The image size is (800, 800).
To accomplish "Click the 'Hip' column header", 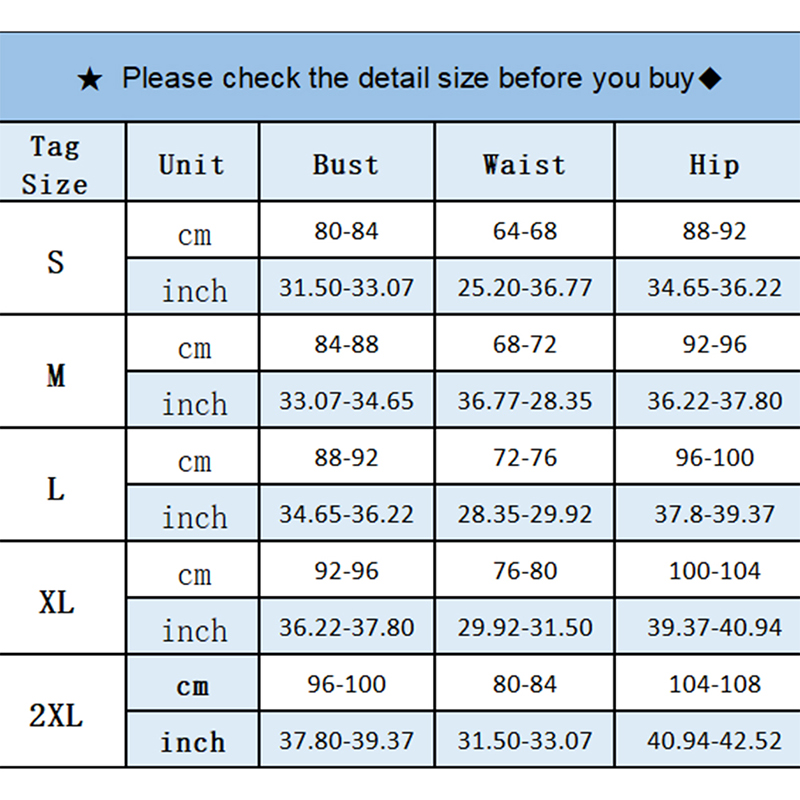I will (x=714, y=165).
